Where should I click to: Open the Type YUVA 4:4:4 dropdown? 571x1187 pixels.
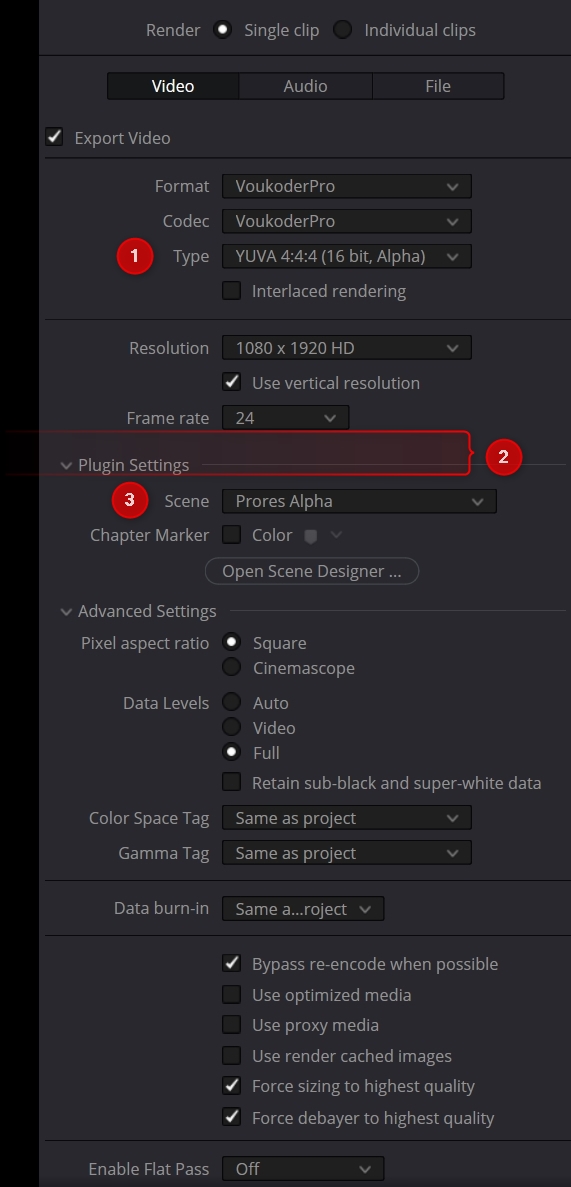pos(347,256)
